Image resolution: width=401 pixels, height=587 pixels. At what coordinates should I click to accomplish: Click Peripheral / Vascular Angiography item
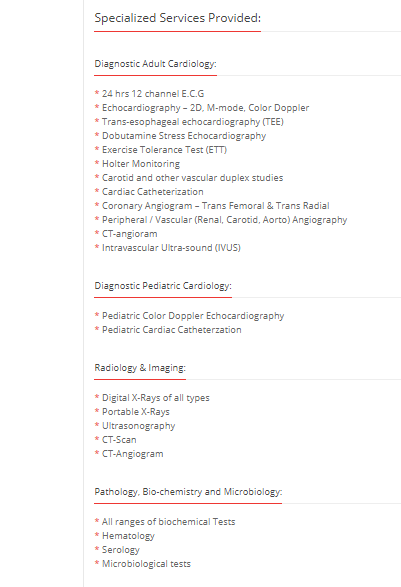[x=225, y=220]
